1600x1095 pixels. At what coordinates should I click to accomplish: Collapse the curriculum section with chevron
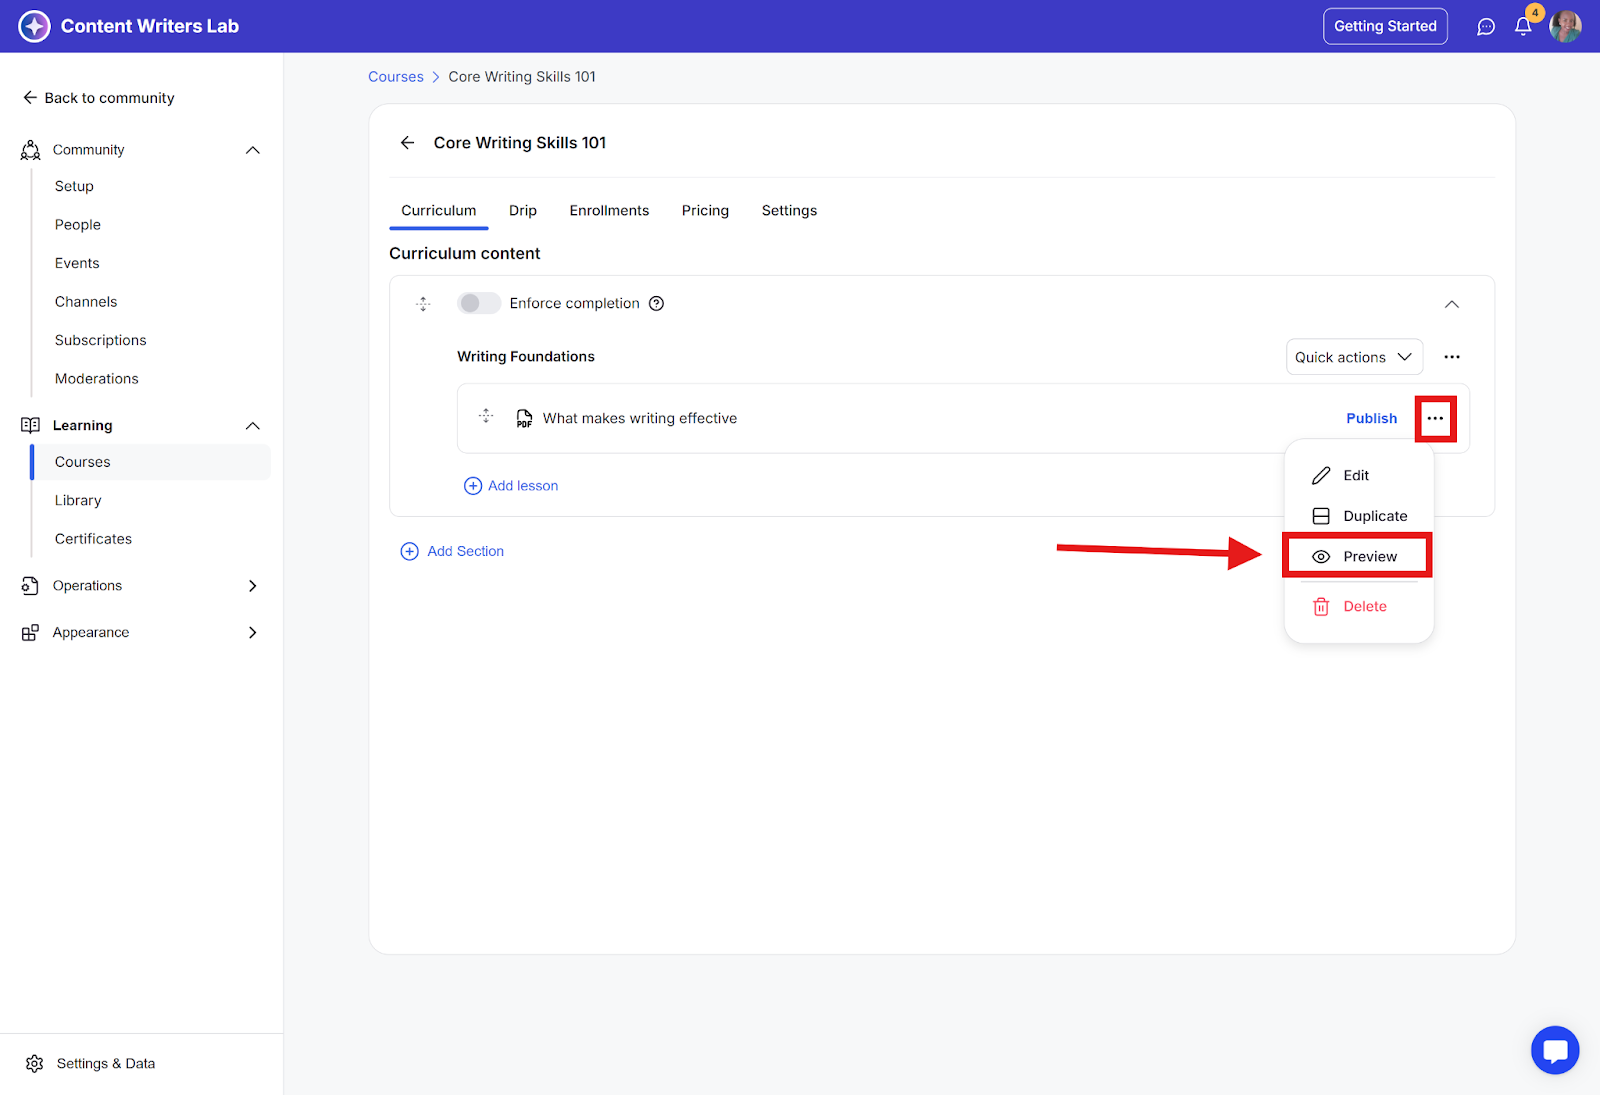pyautogui.click(x=1452, y=304)
